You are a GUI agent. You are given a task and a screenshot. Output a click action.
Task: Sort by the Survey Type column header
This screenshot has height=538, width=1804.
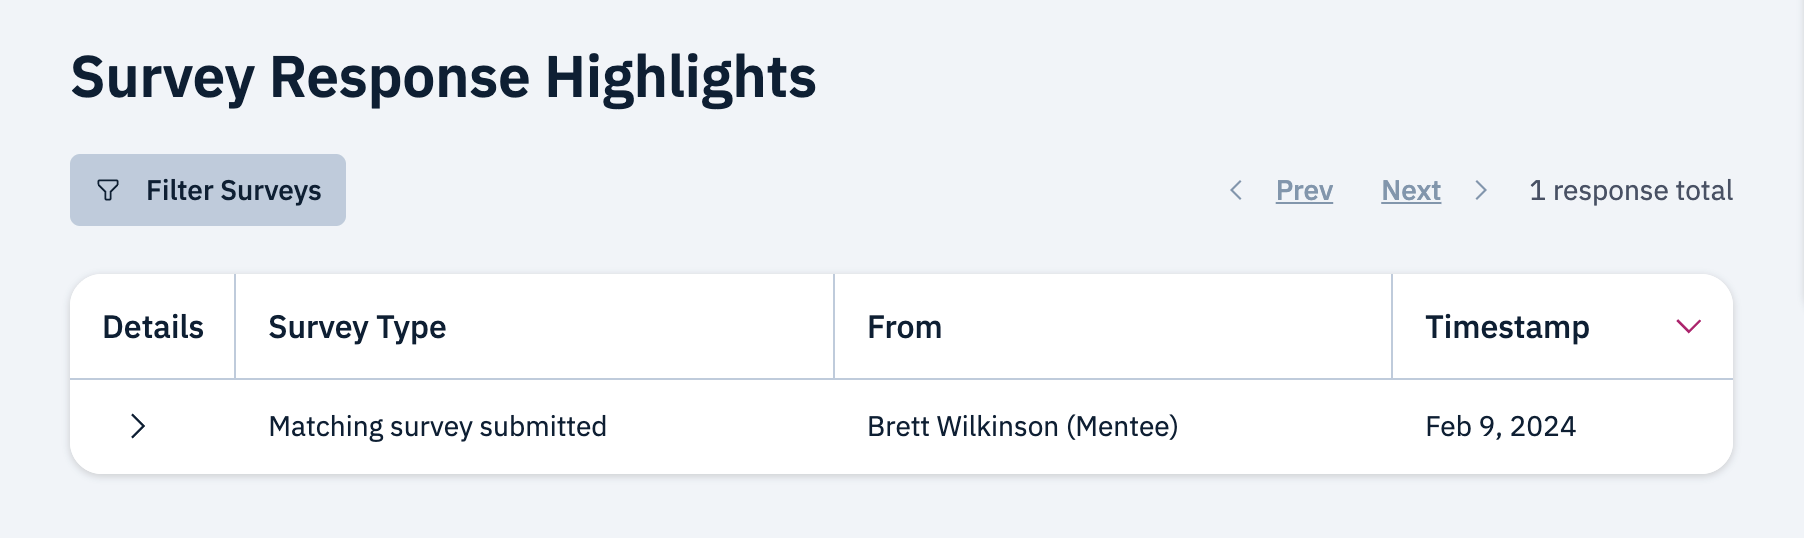[357, 327]
